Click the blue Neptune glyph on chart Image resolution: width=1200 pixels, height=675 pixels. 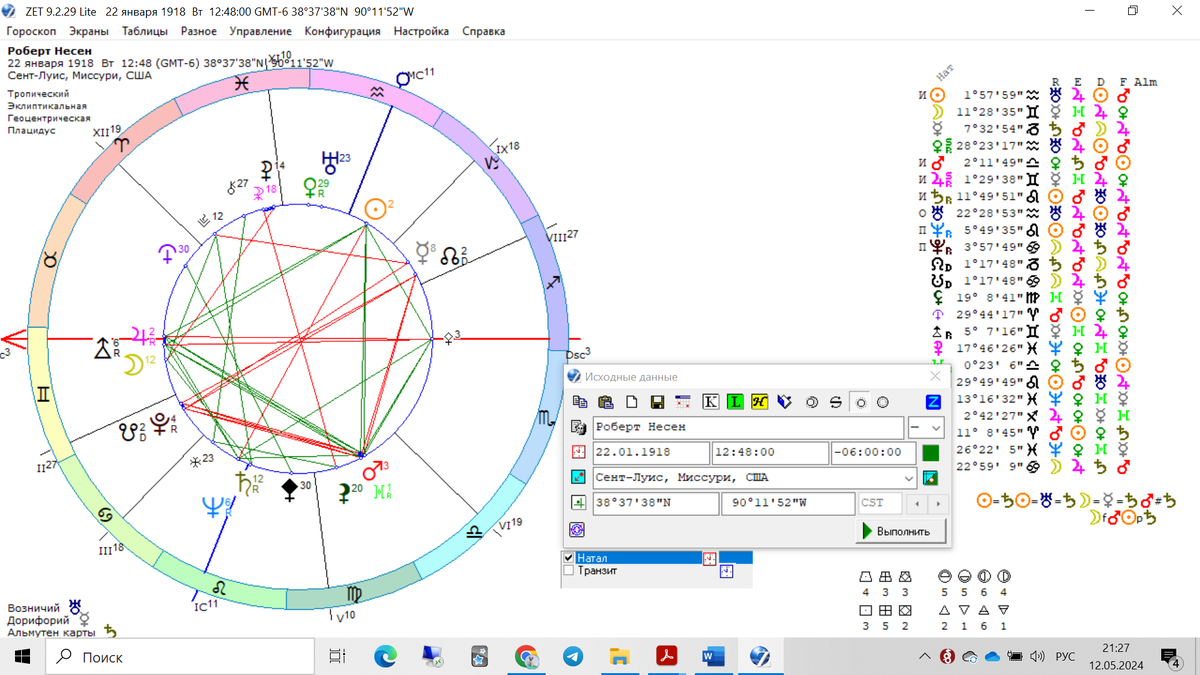(x=212, y=506)
